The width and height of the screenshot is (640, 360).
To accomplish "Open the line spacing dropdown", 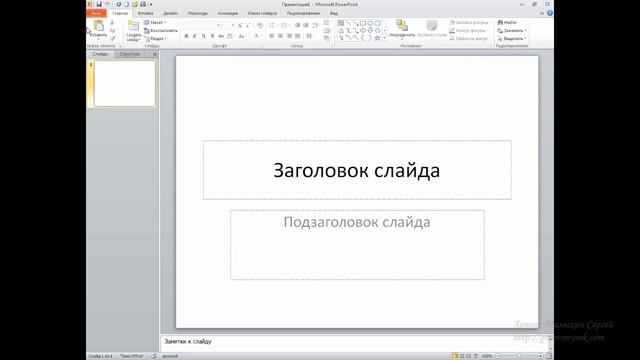I will (316, 25).
